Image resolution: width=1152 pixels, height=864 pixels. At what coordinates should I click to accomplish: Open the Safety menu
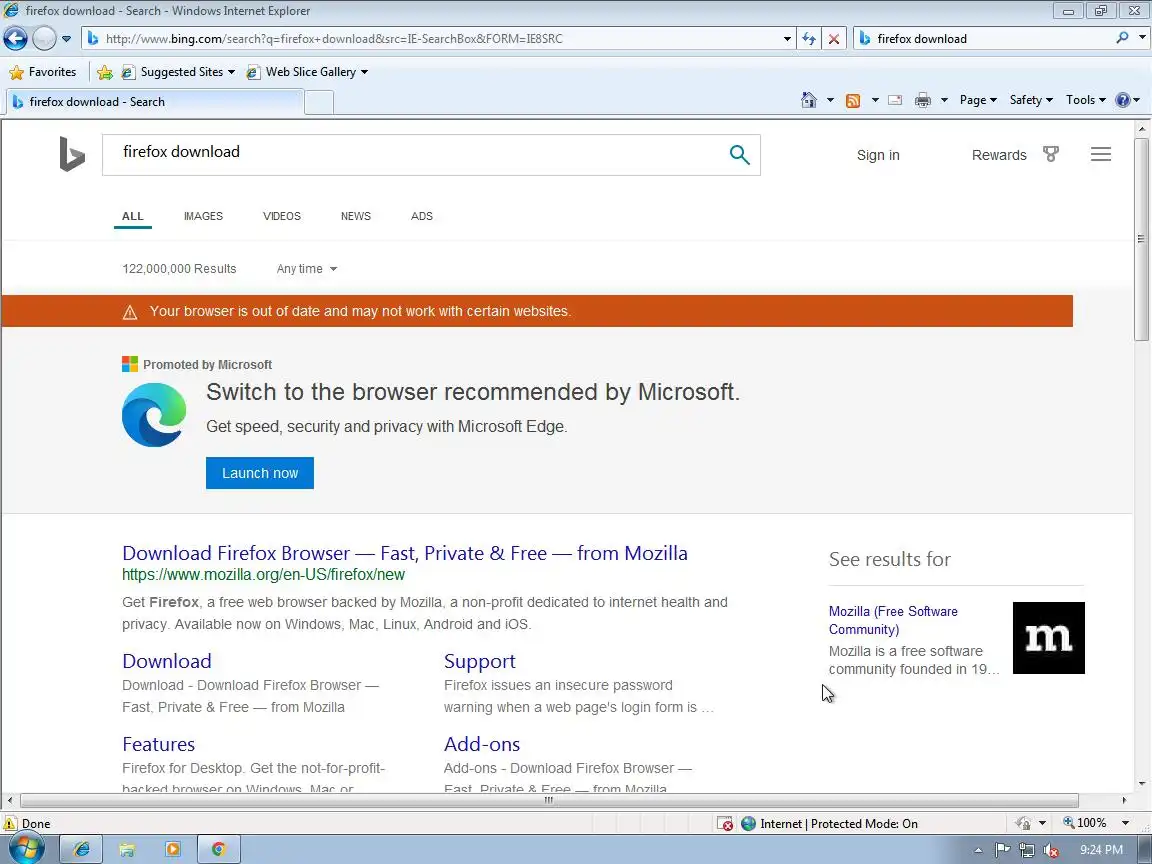point(1031,100)
